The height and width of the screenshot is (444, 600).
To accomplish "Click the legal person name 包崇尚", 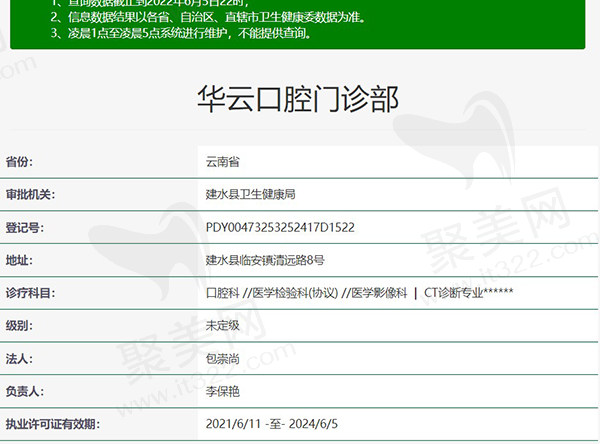I will click(x=223, y=359).
